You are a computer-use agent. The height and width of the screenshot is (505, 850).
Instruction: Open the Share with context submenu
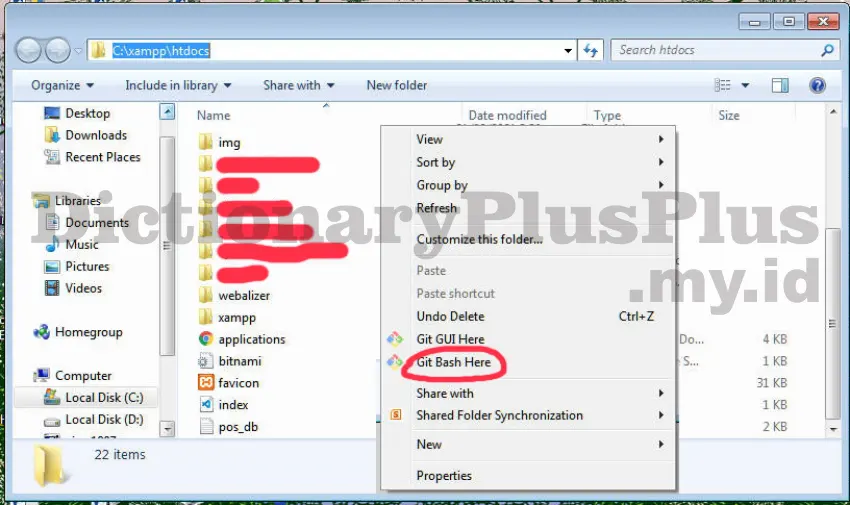click(528, 393)
